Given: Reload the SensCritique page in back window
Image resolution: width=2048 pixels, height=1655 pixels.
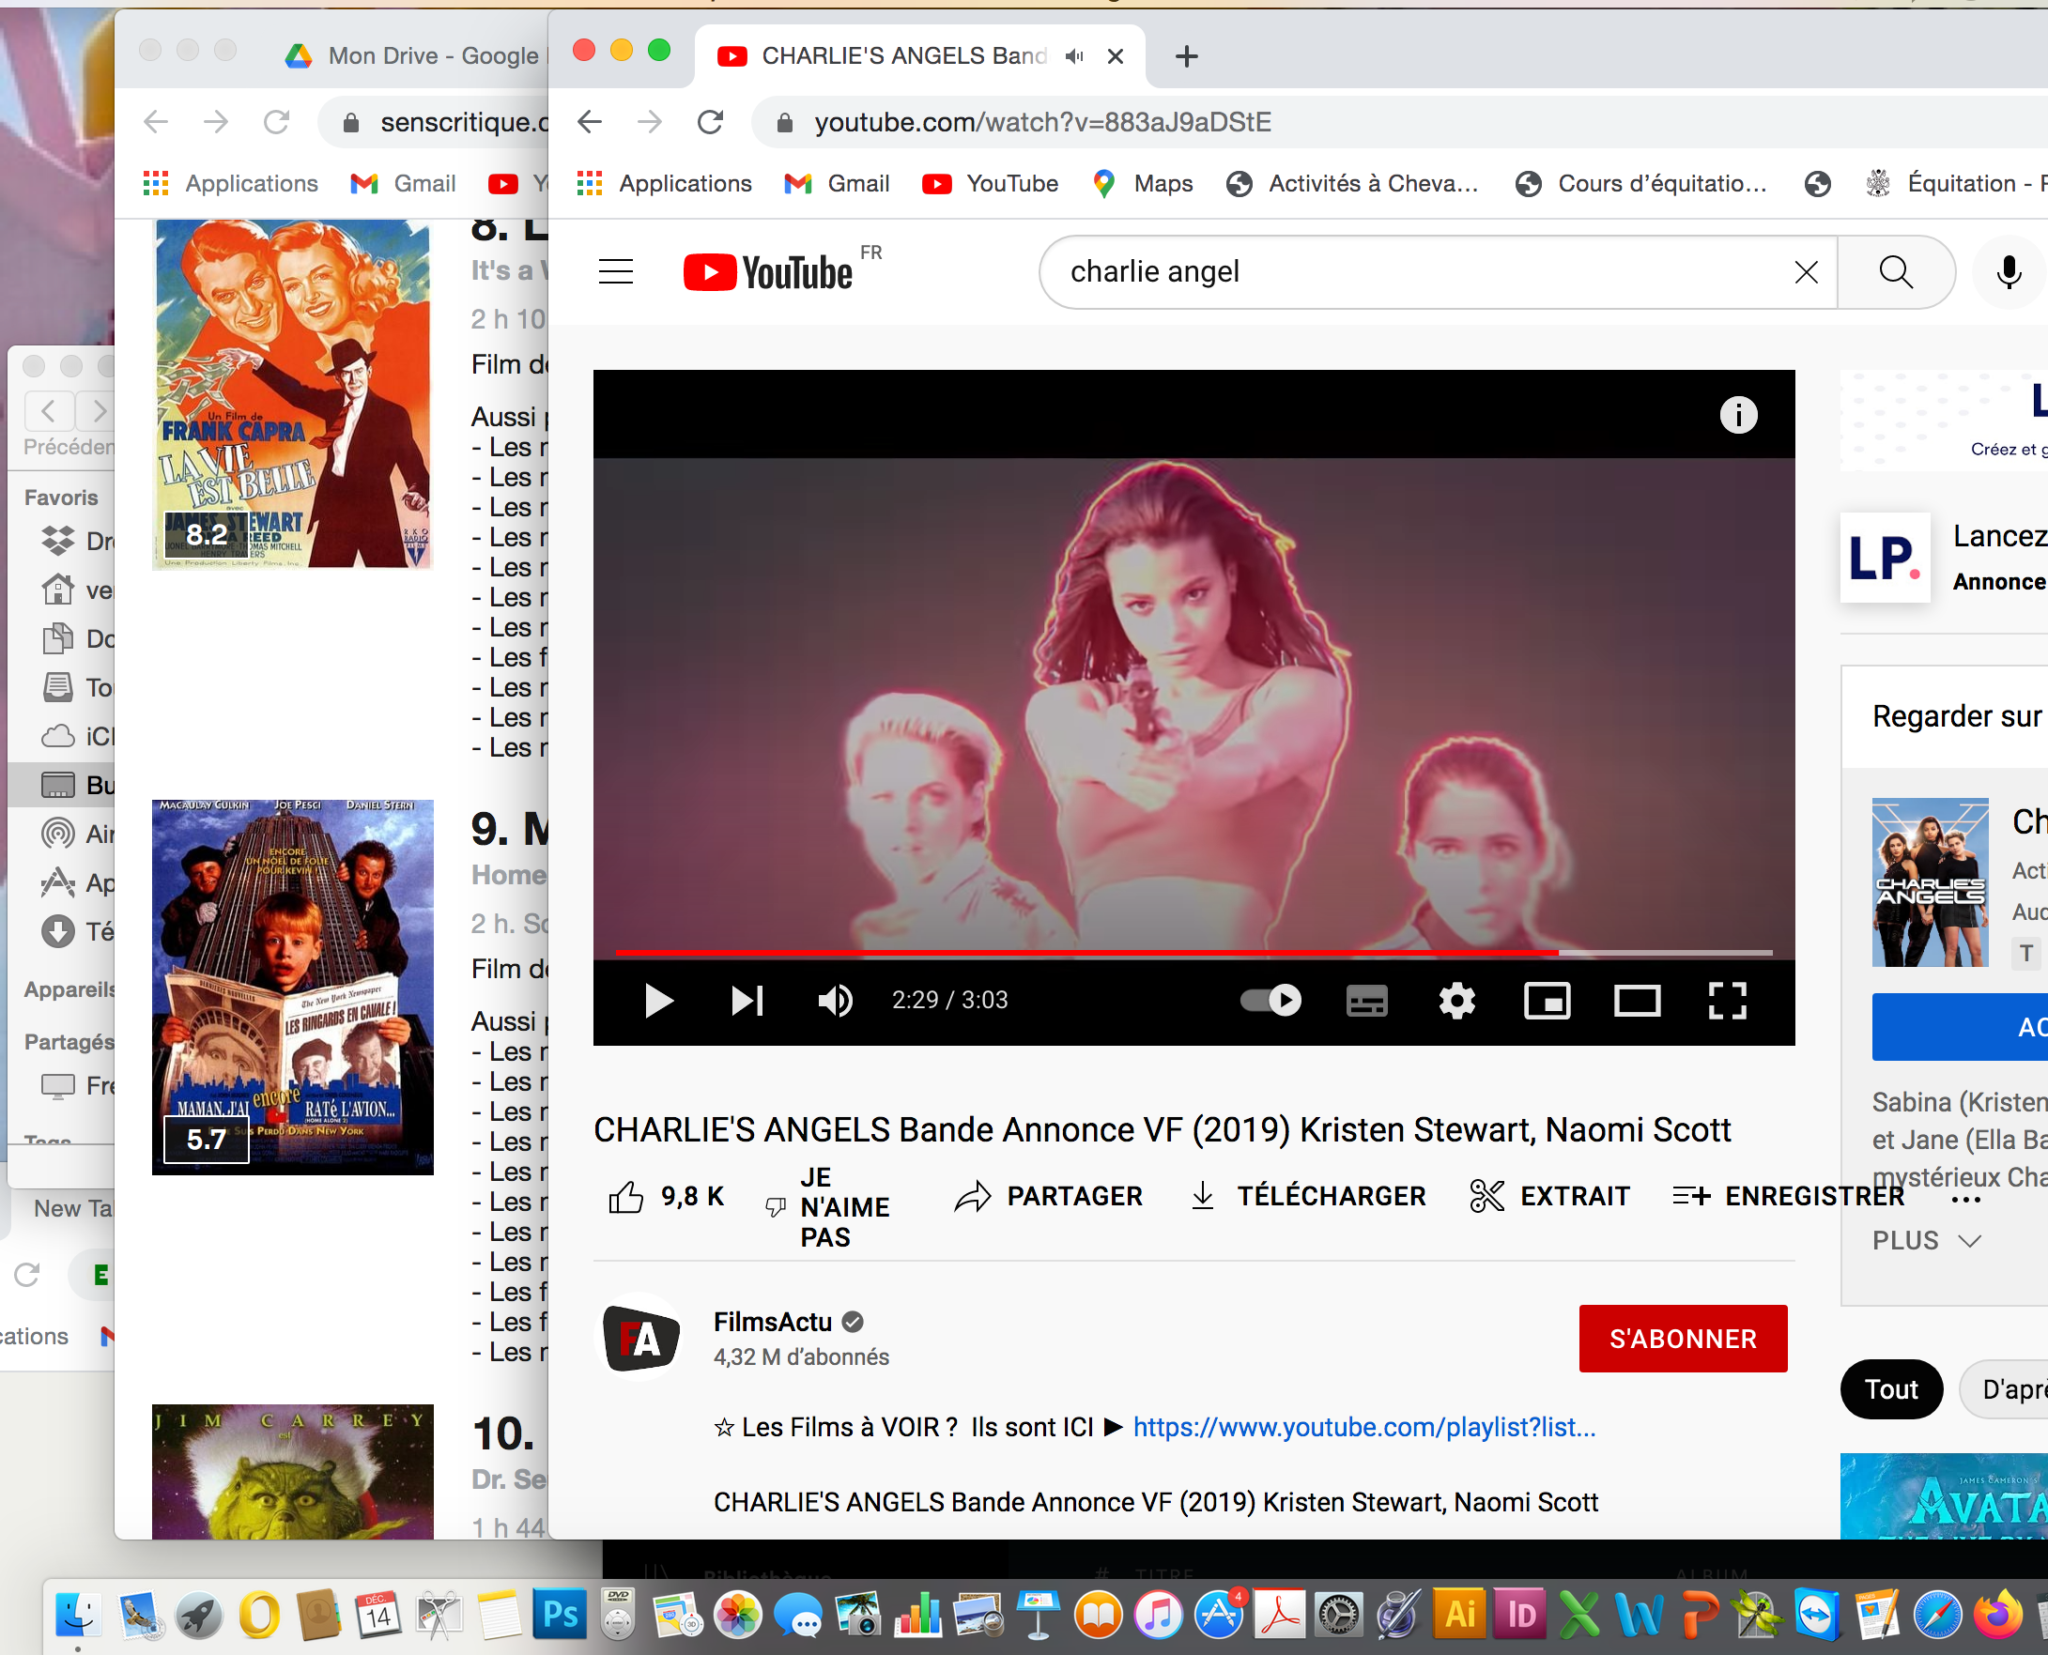Looking at the screenshot, I should (x=276, y=122).
